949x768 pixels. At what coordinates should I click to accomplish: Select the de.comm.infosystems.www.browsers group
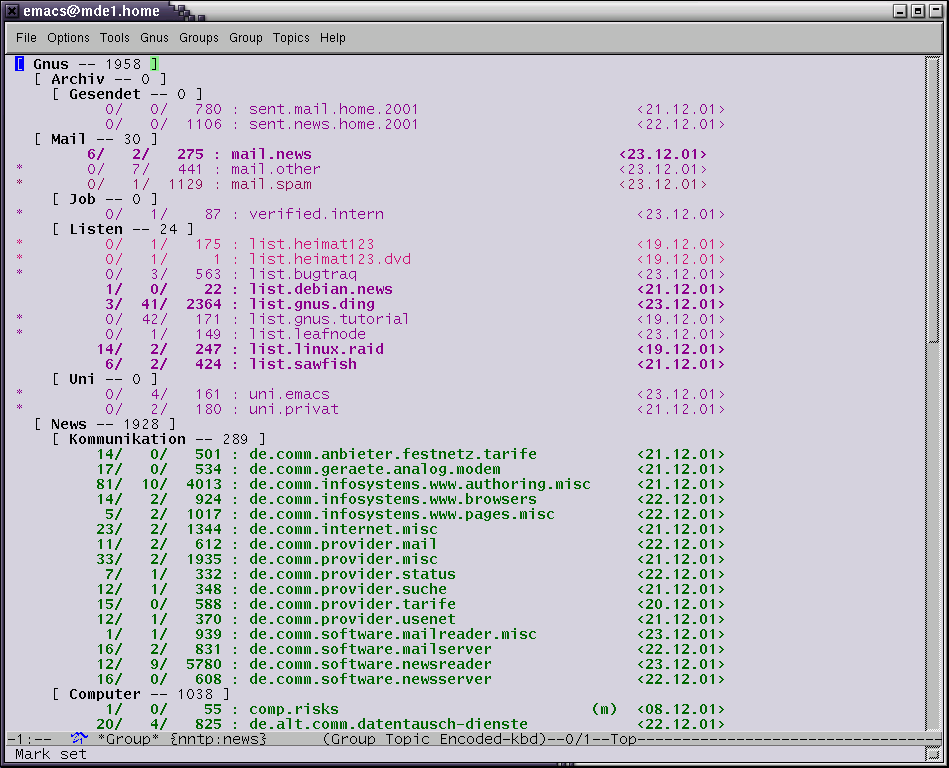(393, 499)
